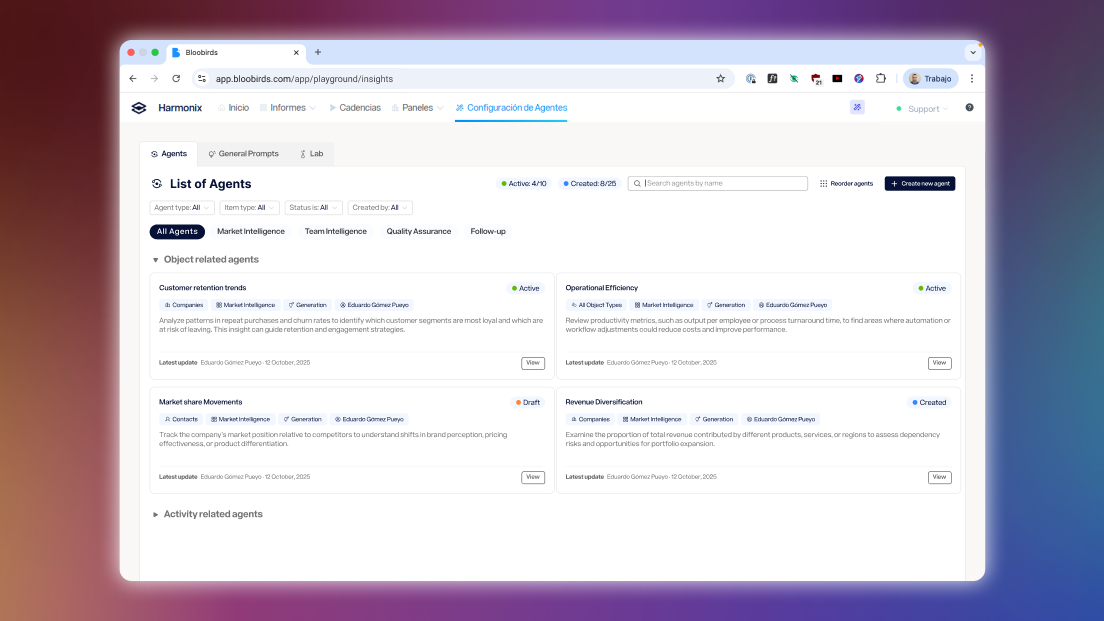The image size is (1104, 621).
Task: Click the Contacts tag on Market share Movements
Action: click(181, 420)
